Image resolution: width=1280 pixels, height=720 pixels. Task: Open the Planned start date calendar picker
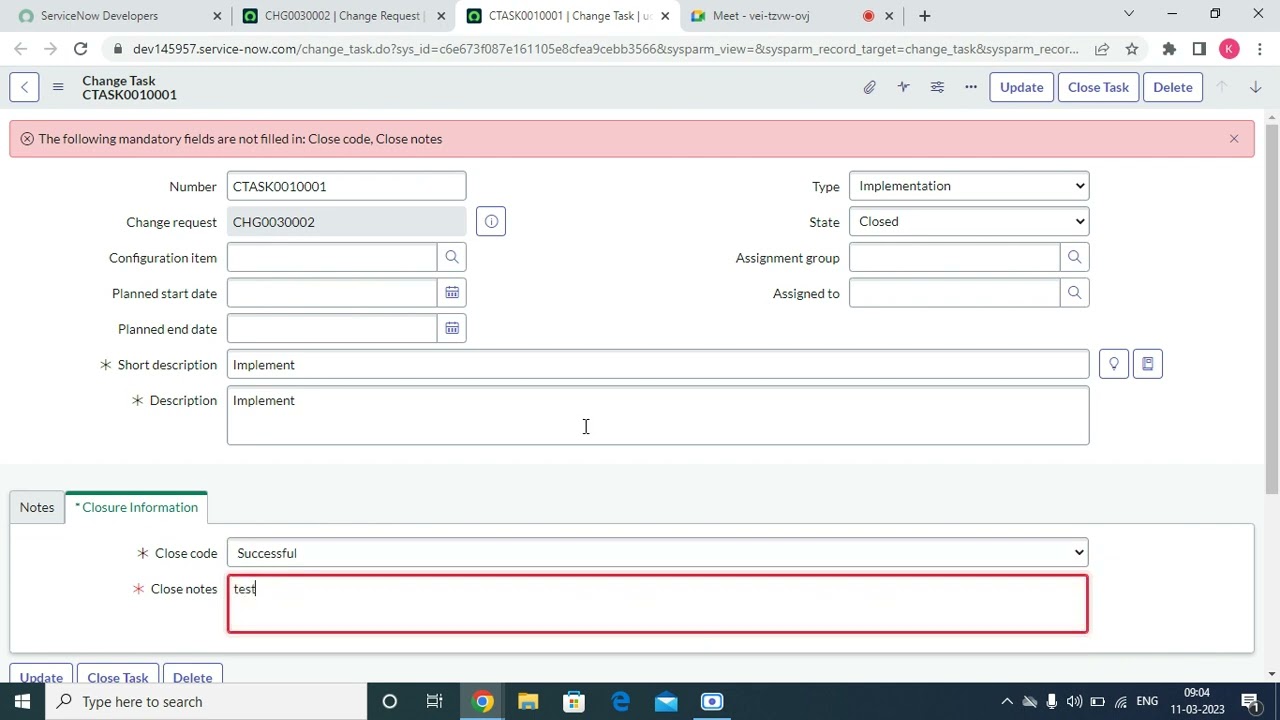[x=452, y=293]
